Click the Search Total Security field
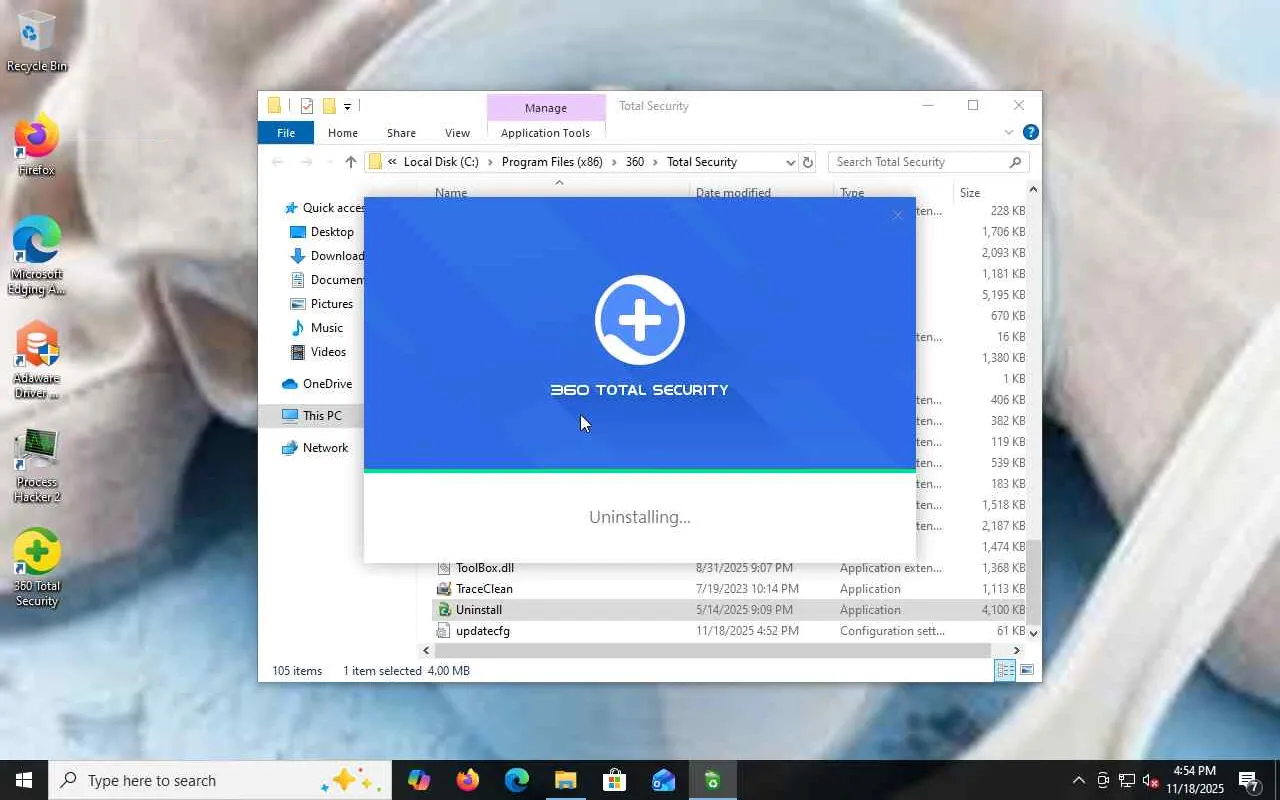Screen dimensions: 1280x800 (928, 162)
